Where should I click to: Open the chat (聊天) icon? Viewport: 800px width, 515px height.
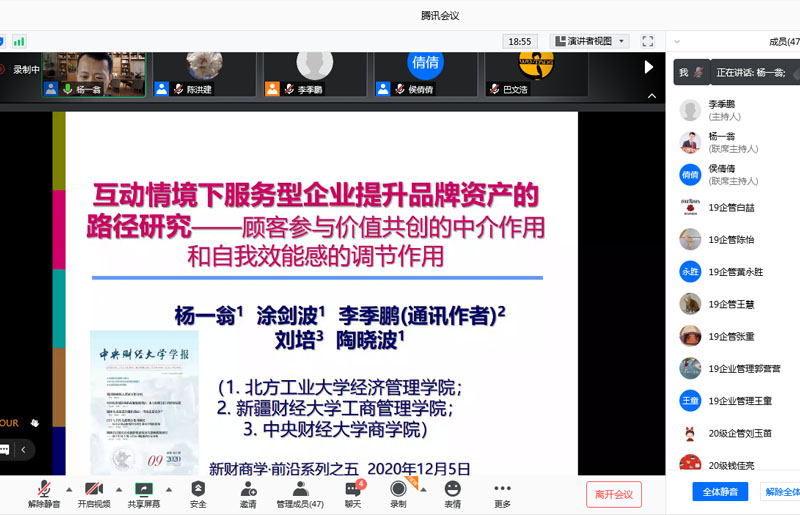click(x=352, y=490)
